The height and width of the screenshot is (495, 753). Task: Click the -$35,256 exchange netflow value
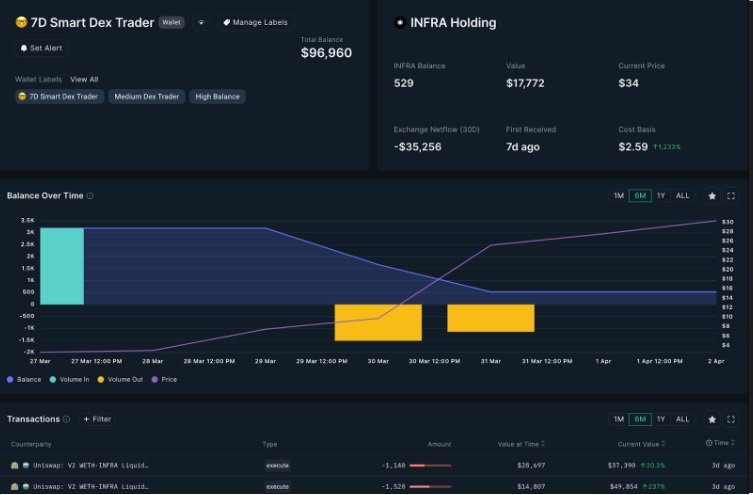(x=417, y=147)
